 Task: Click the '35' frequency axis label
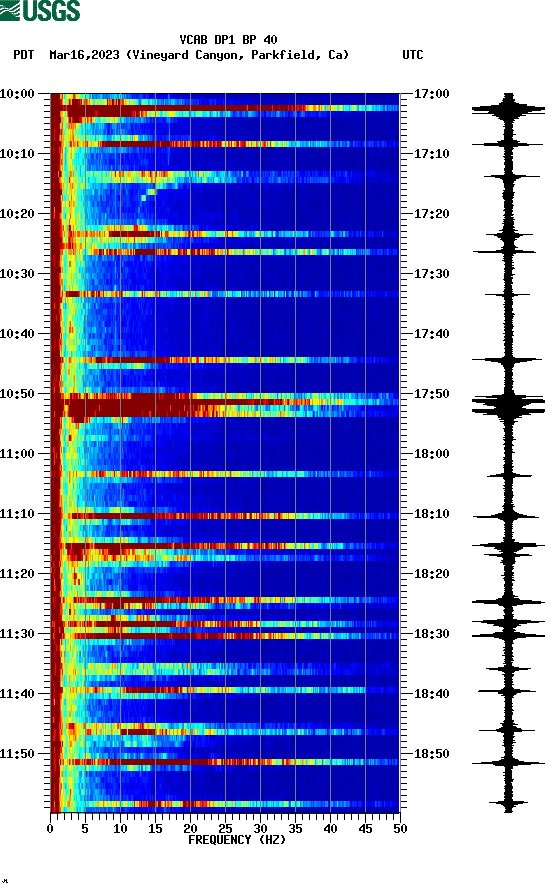(x=295, y=828)
